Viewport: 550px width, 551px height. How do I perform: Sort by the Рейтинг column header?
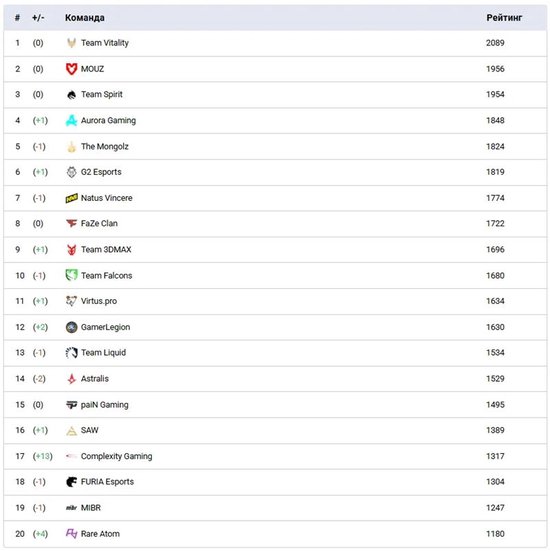point(504,18)
